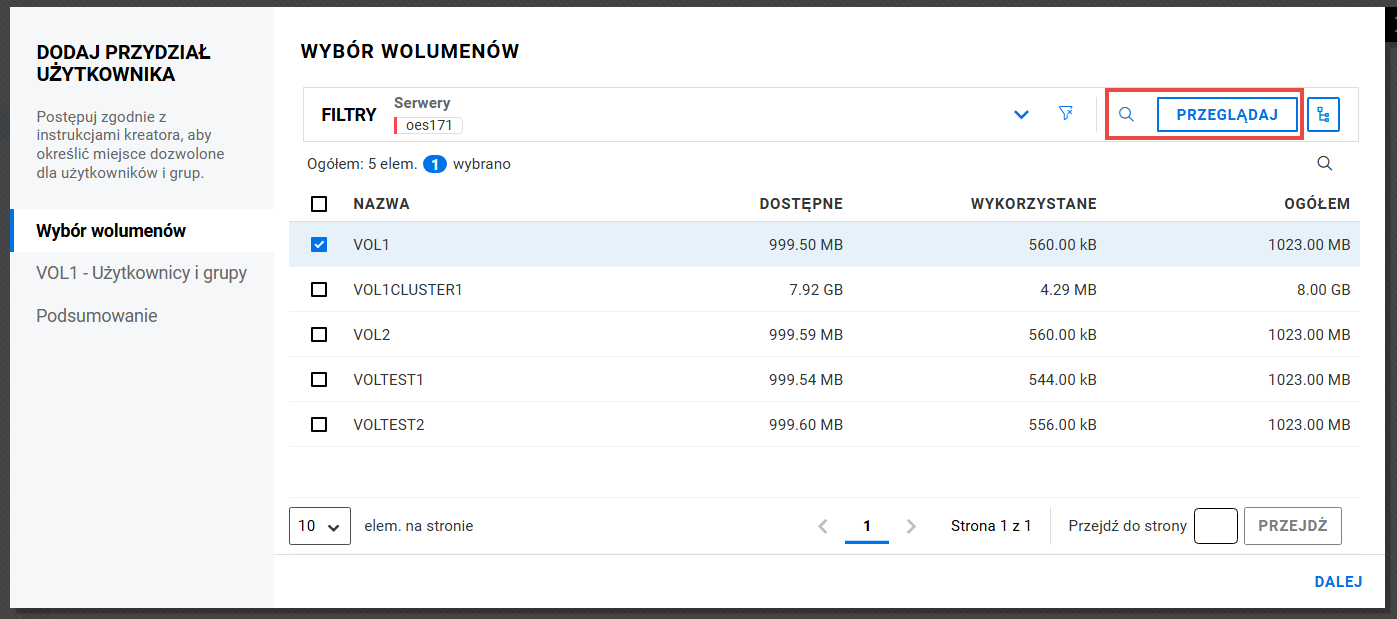1397x619 pixels.
Task: Go to previous page arrow
Action: (x=823, y=526)
